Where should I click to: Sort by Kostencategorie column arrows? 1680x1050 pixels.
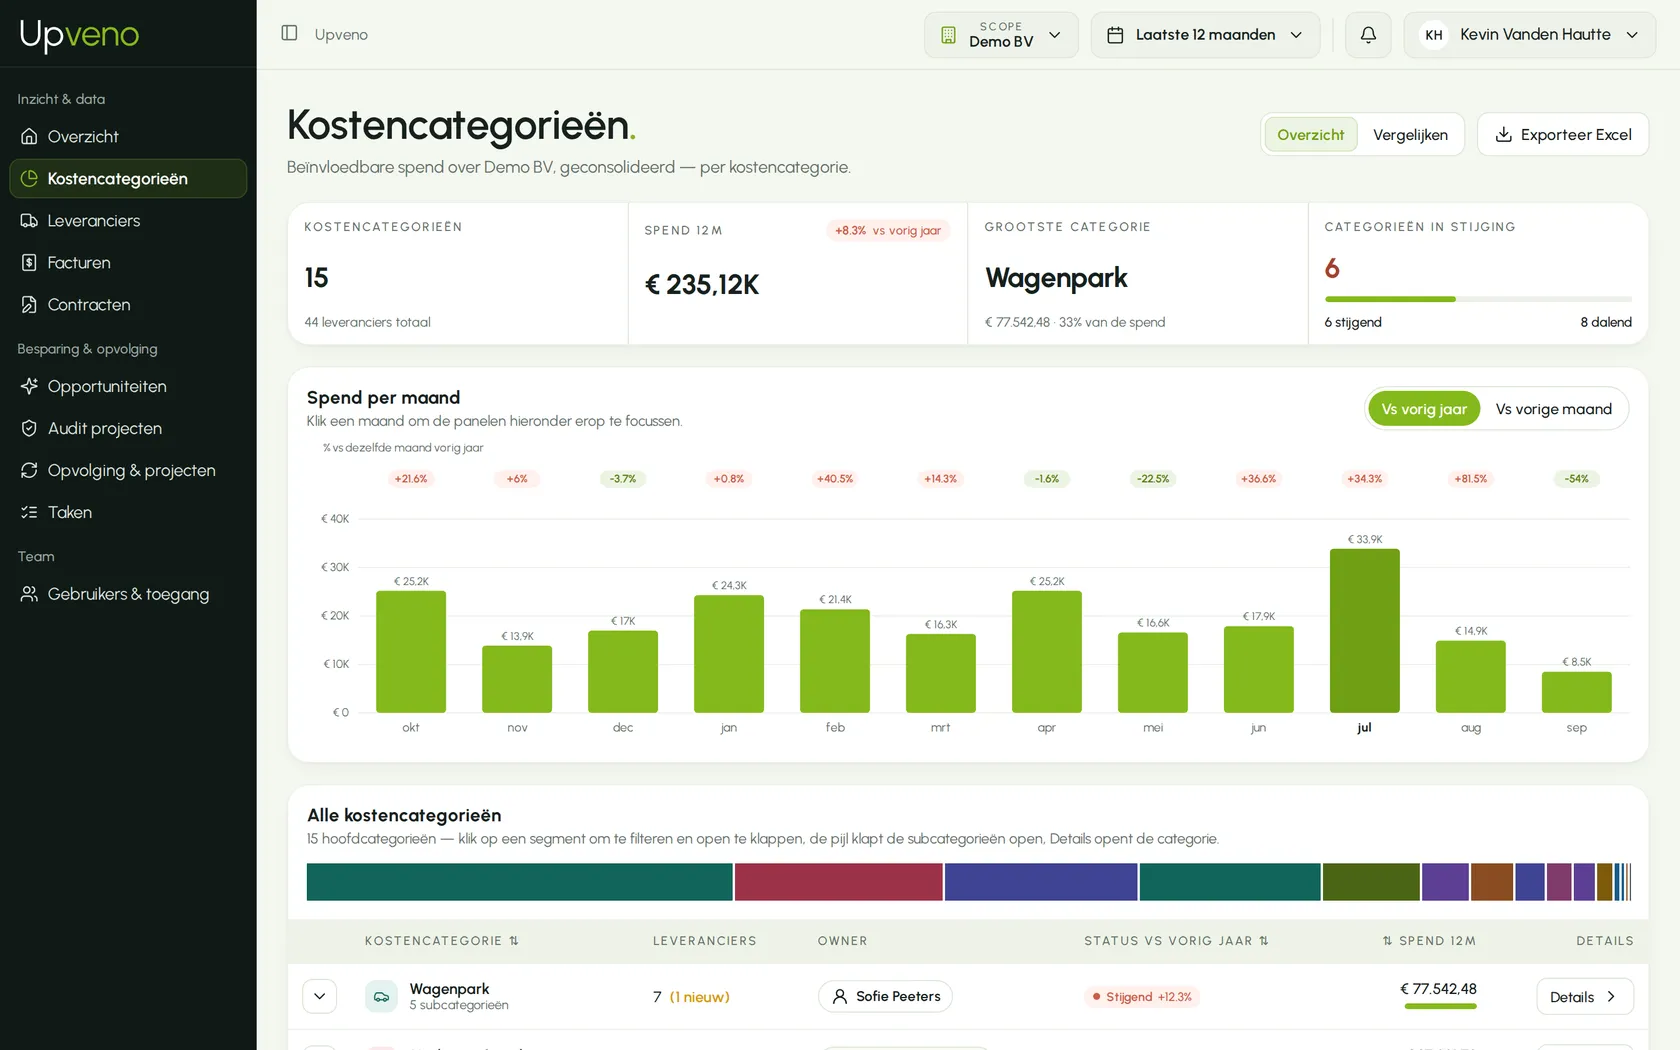(x=514, y=941)
